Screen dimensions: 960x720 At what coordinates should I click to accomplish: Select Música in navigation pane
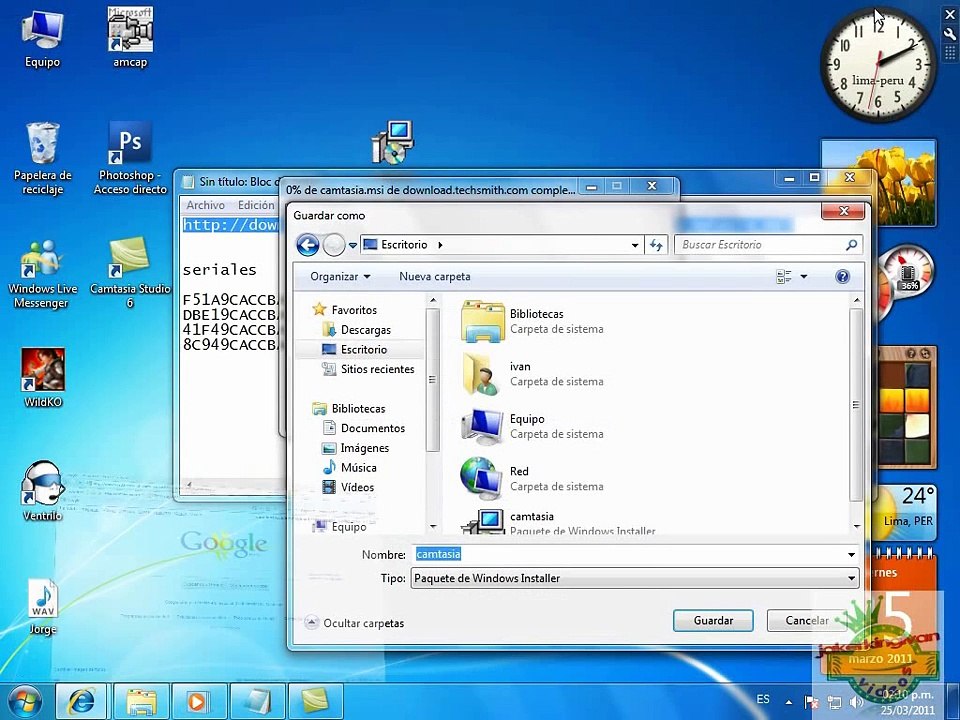pyautogui.click(x=350, y=468)
